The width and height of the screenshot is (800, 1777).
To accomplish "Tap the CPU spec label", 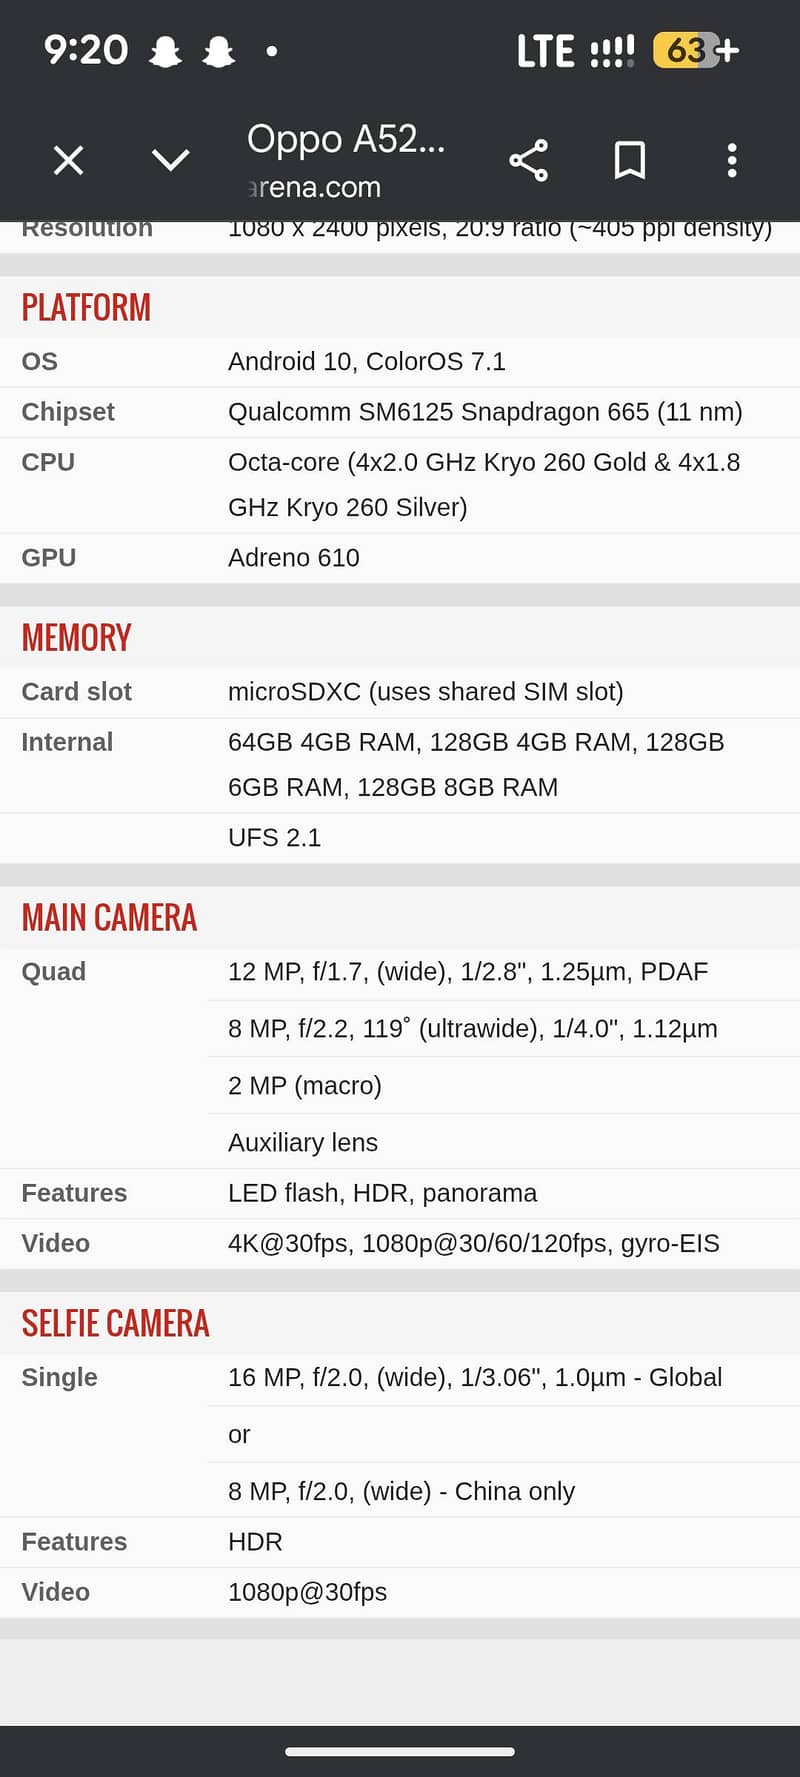I will click(x=48, y=462).
